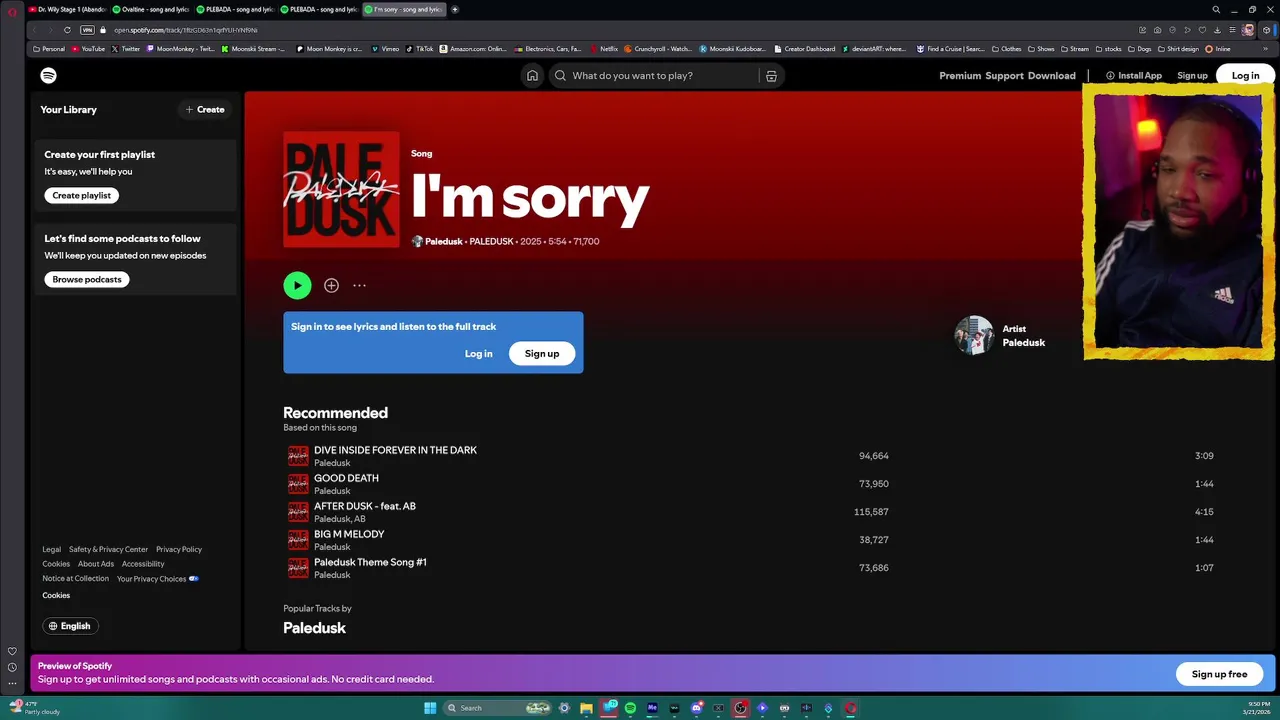Click Log in inside the blue banner
This screenshot has height=720, width=1280.
478,353
